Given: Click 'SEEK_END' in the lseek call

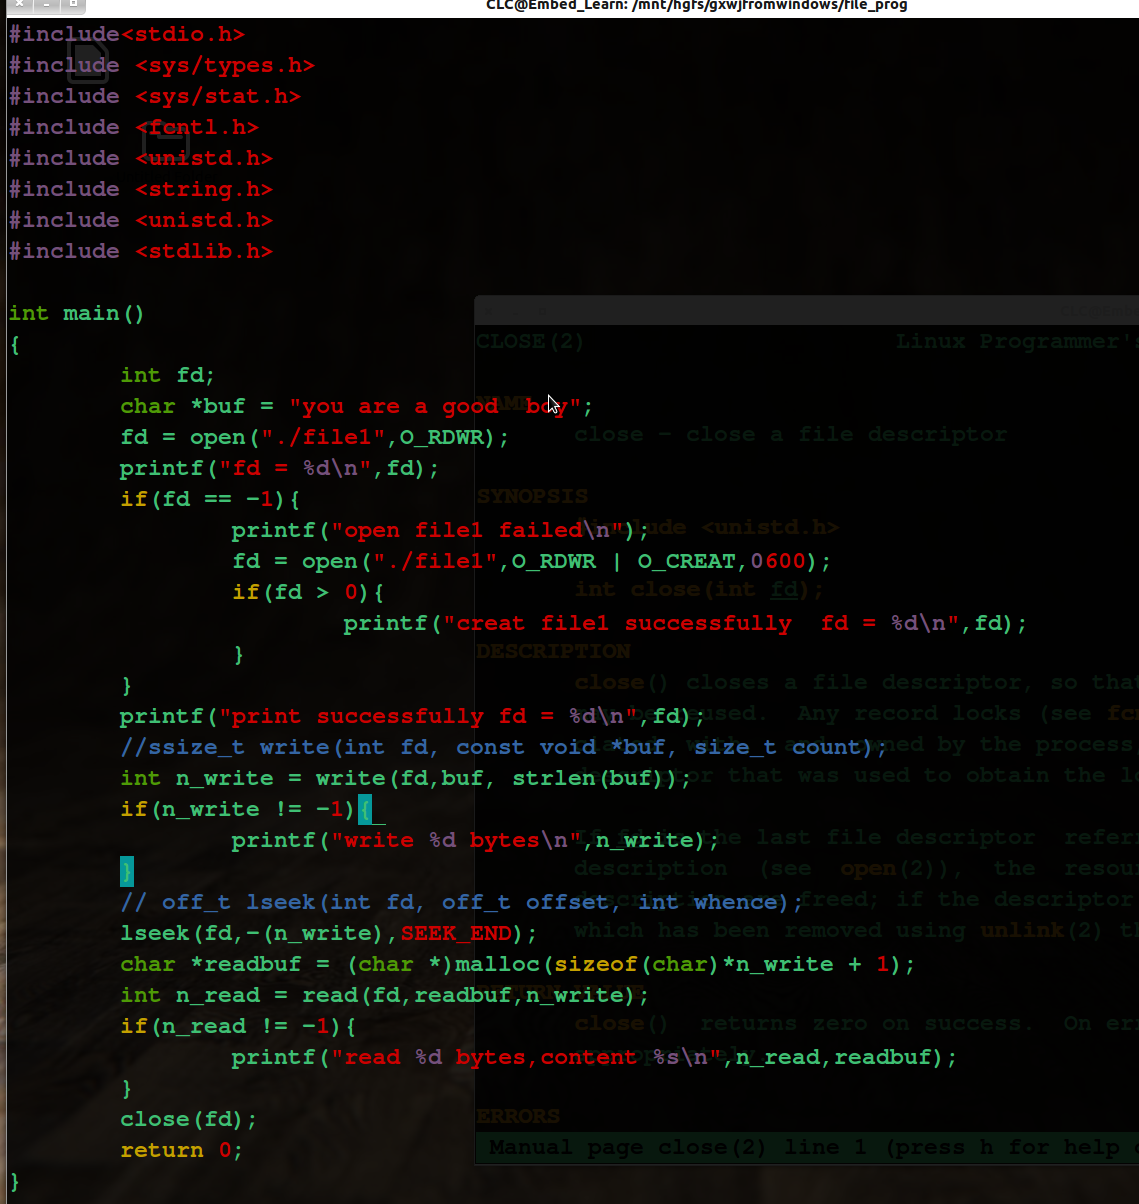Looking at the screenshot, I should (455, 933).
